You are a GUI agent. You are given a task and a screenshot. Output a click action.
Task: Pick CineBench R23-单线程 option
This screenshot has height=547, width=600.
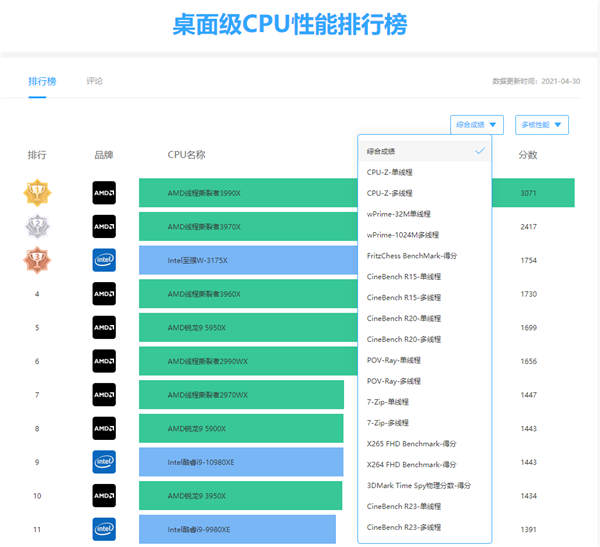[425, 506]
